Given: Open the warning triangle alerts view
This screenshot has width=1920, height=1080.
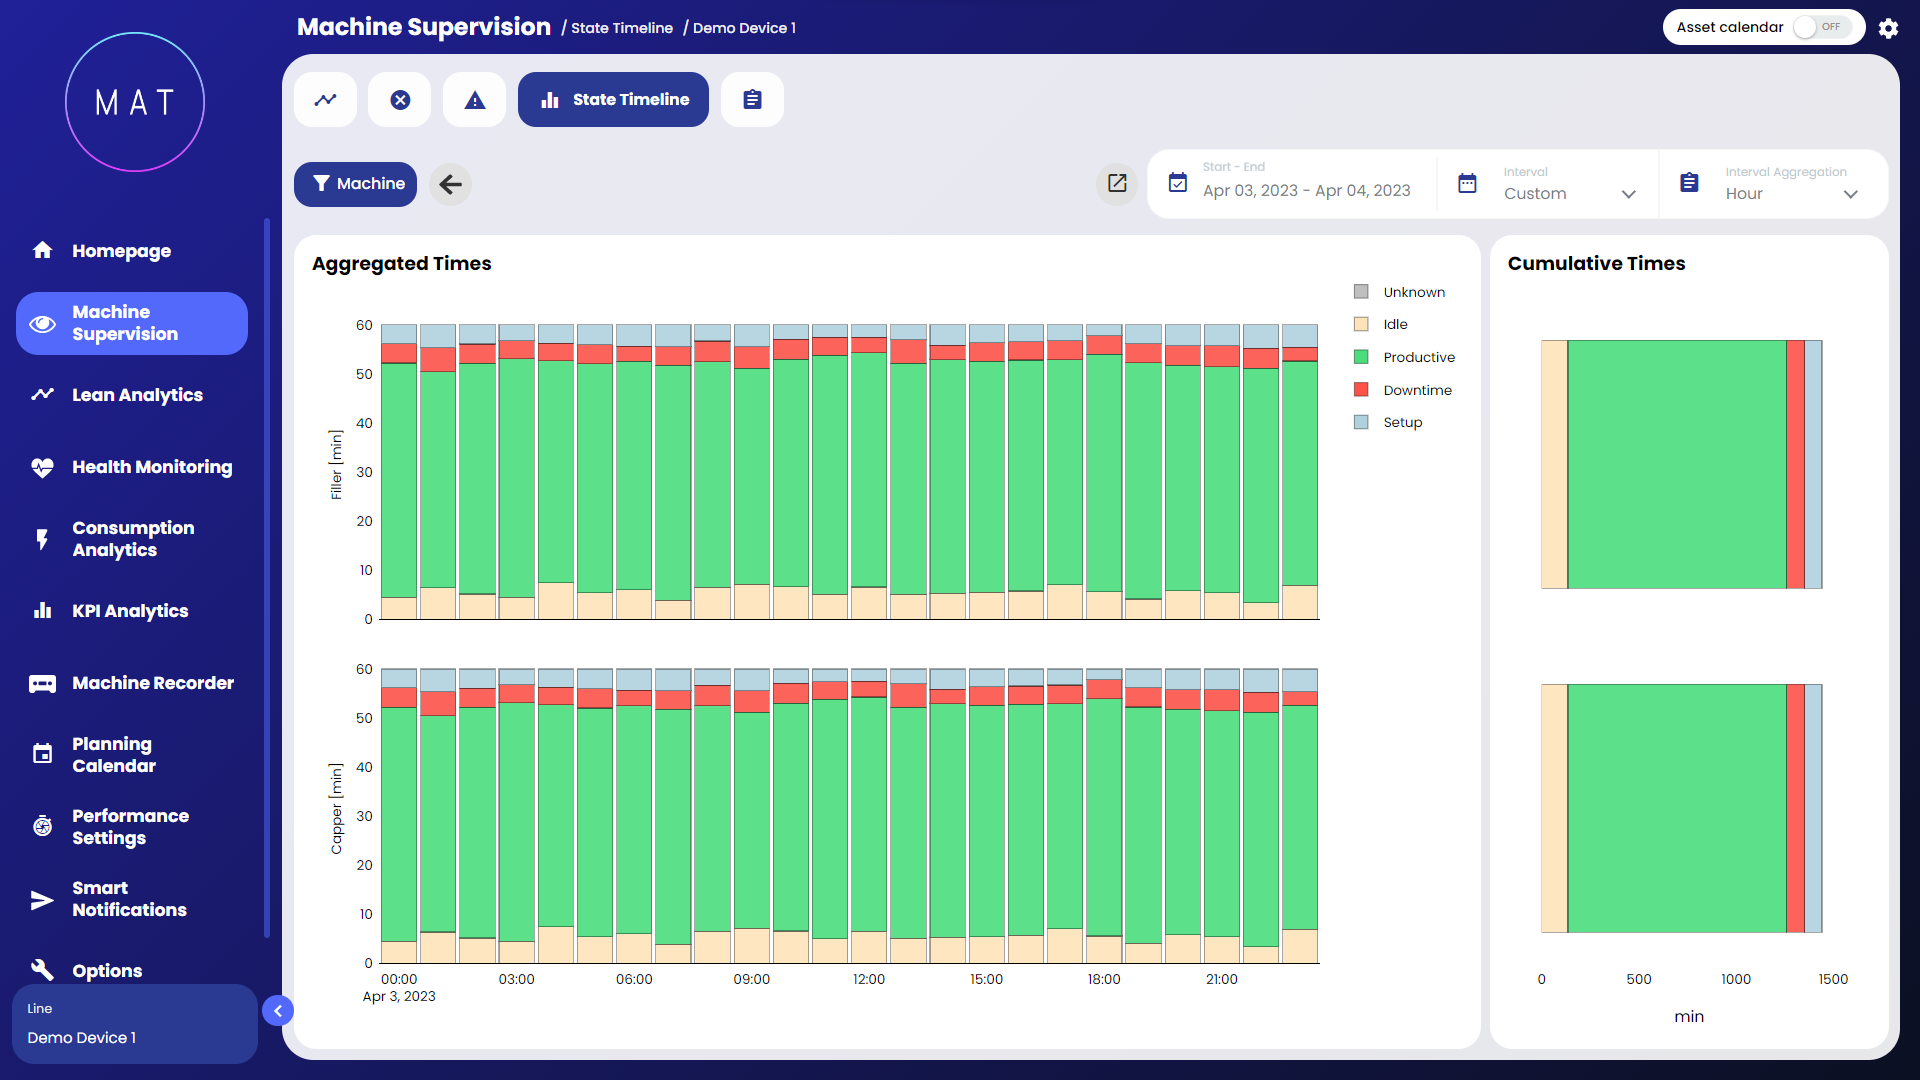Looking at the screenshot, I should click(475, 100).
